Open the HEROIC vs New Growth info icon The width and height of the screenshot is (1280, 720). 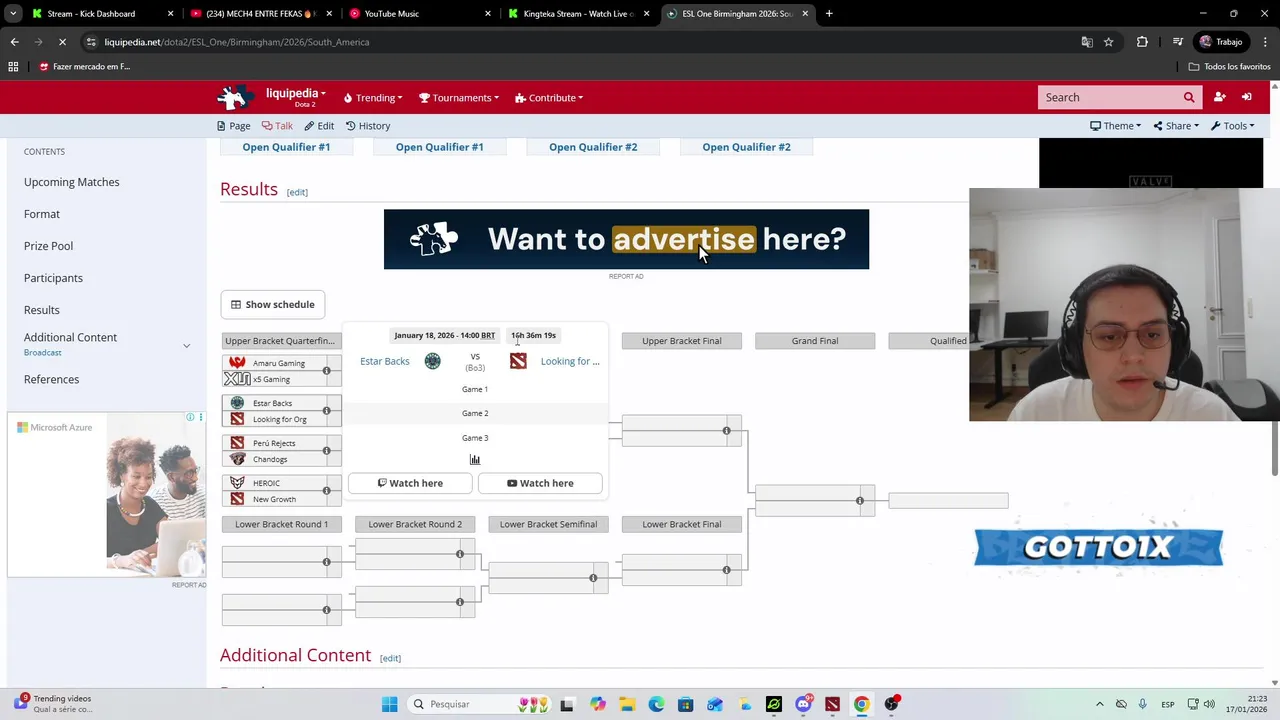click(x=326, y=491)
